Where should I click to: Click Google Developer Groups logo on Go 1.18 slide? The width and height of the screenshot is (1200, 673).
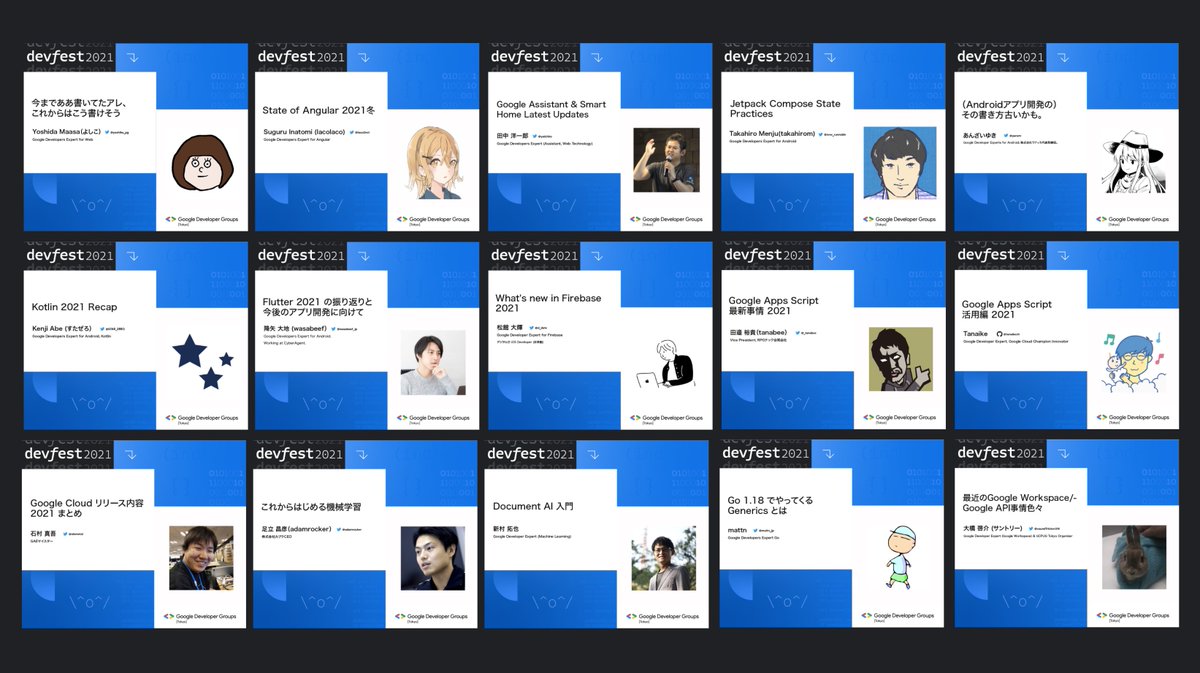pyautogui.click(x=898, y=617)
